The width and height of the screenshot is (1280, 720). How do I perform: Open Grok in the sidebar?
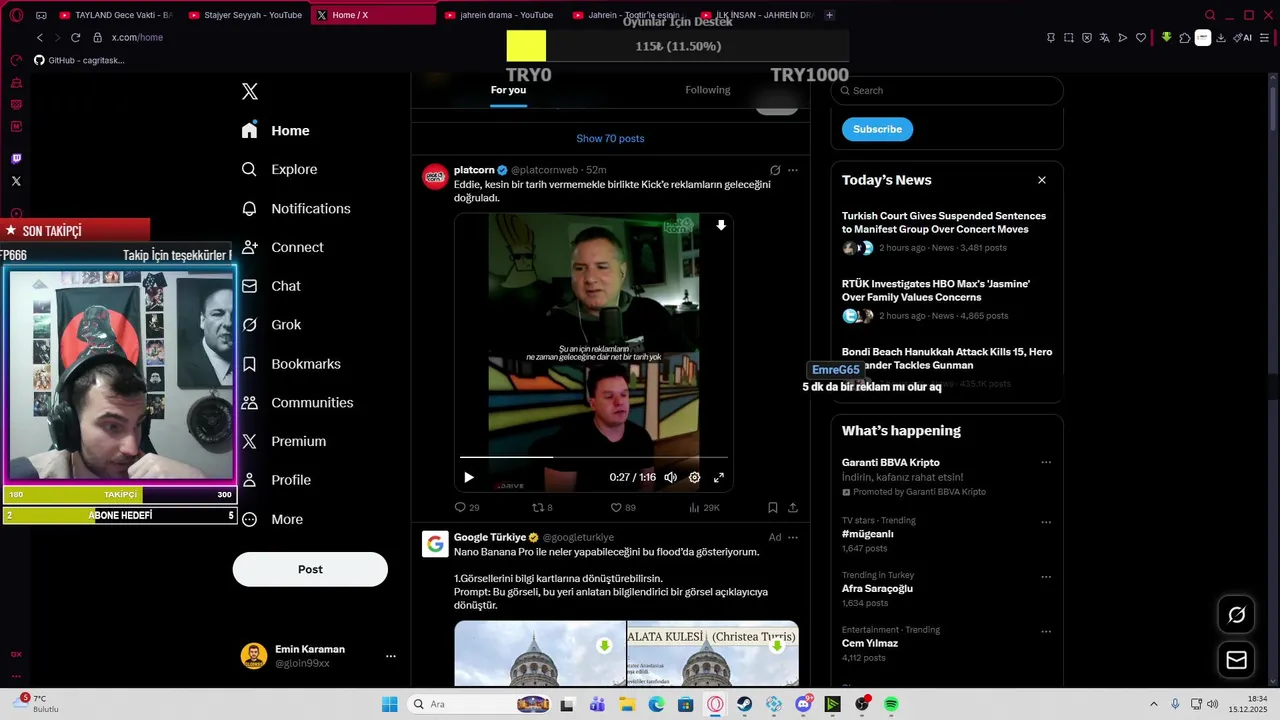tap(271, 325)
